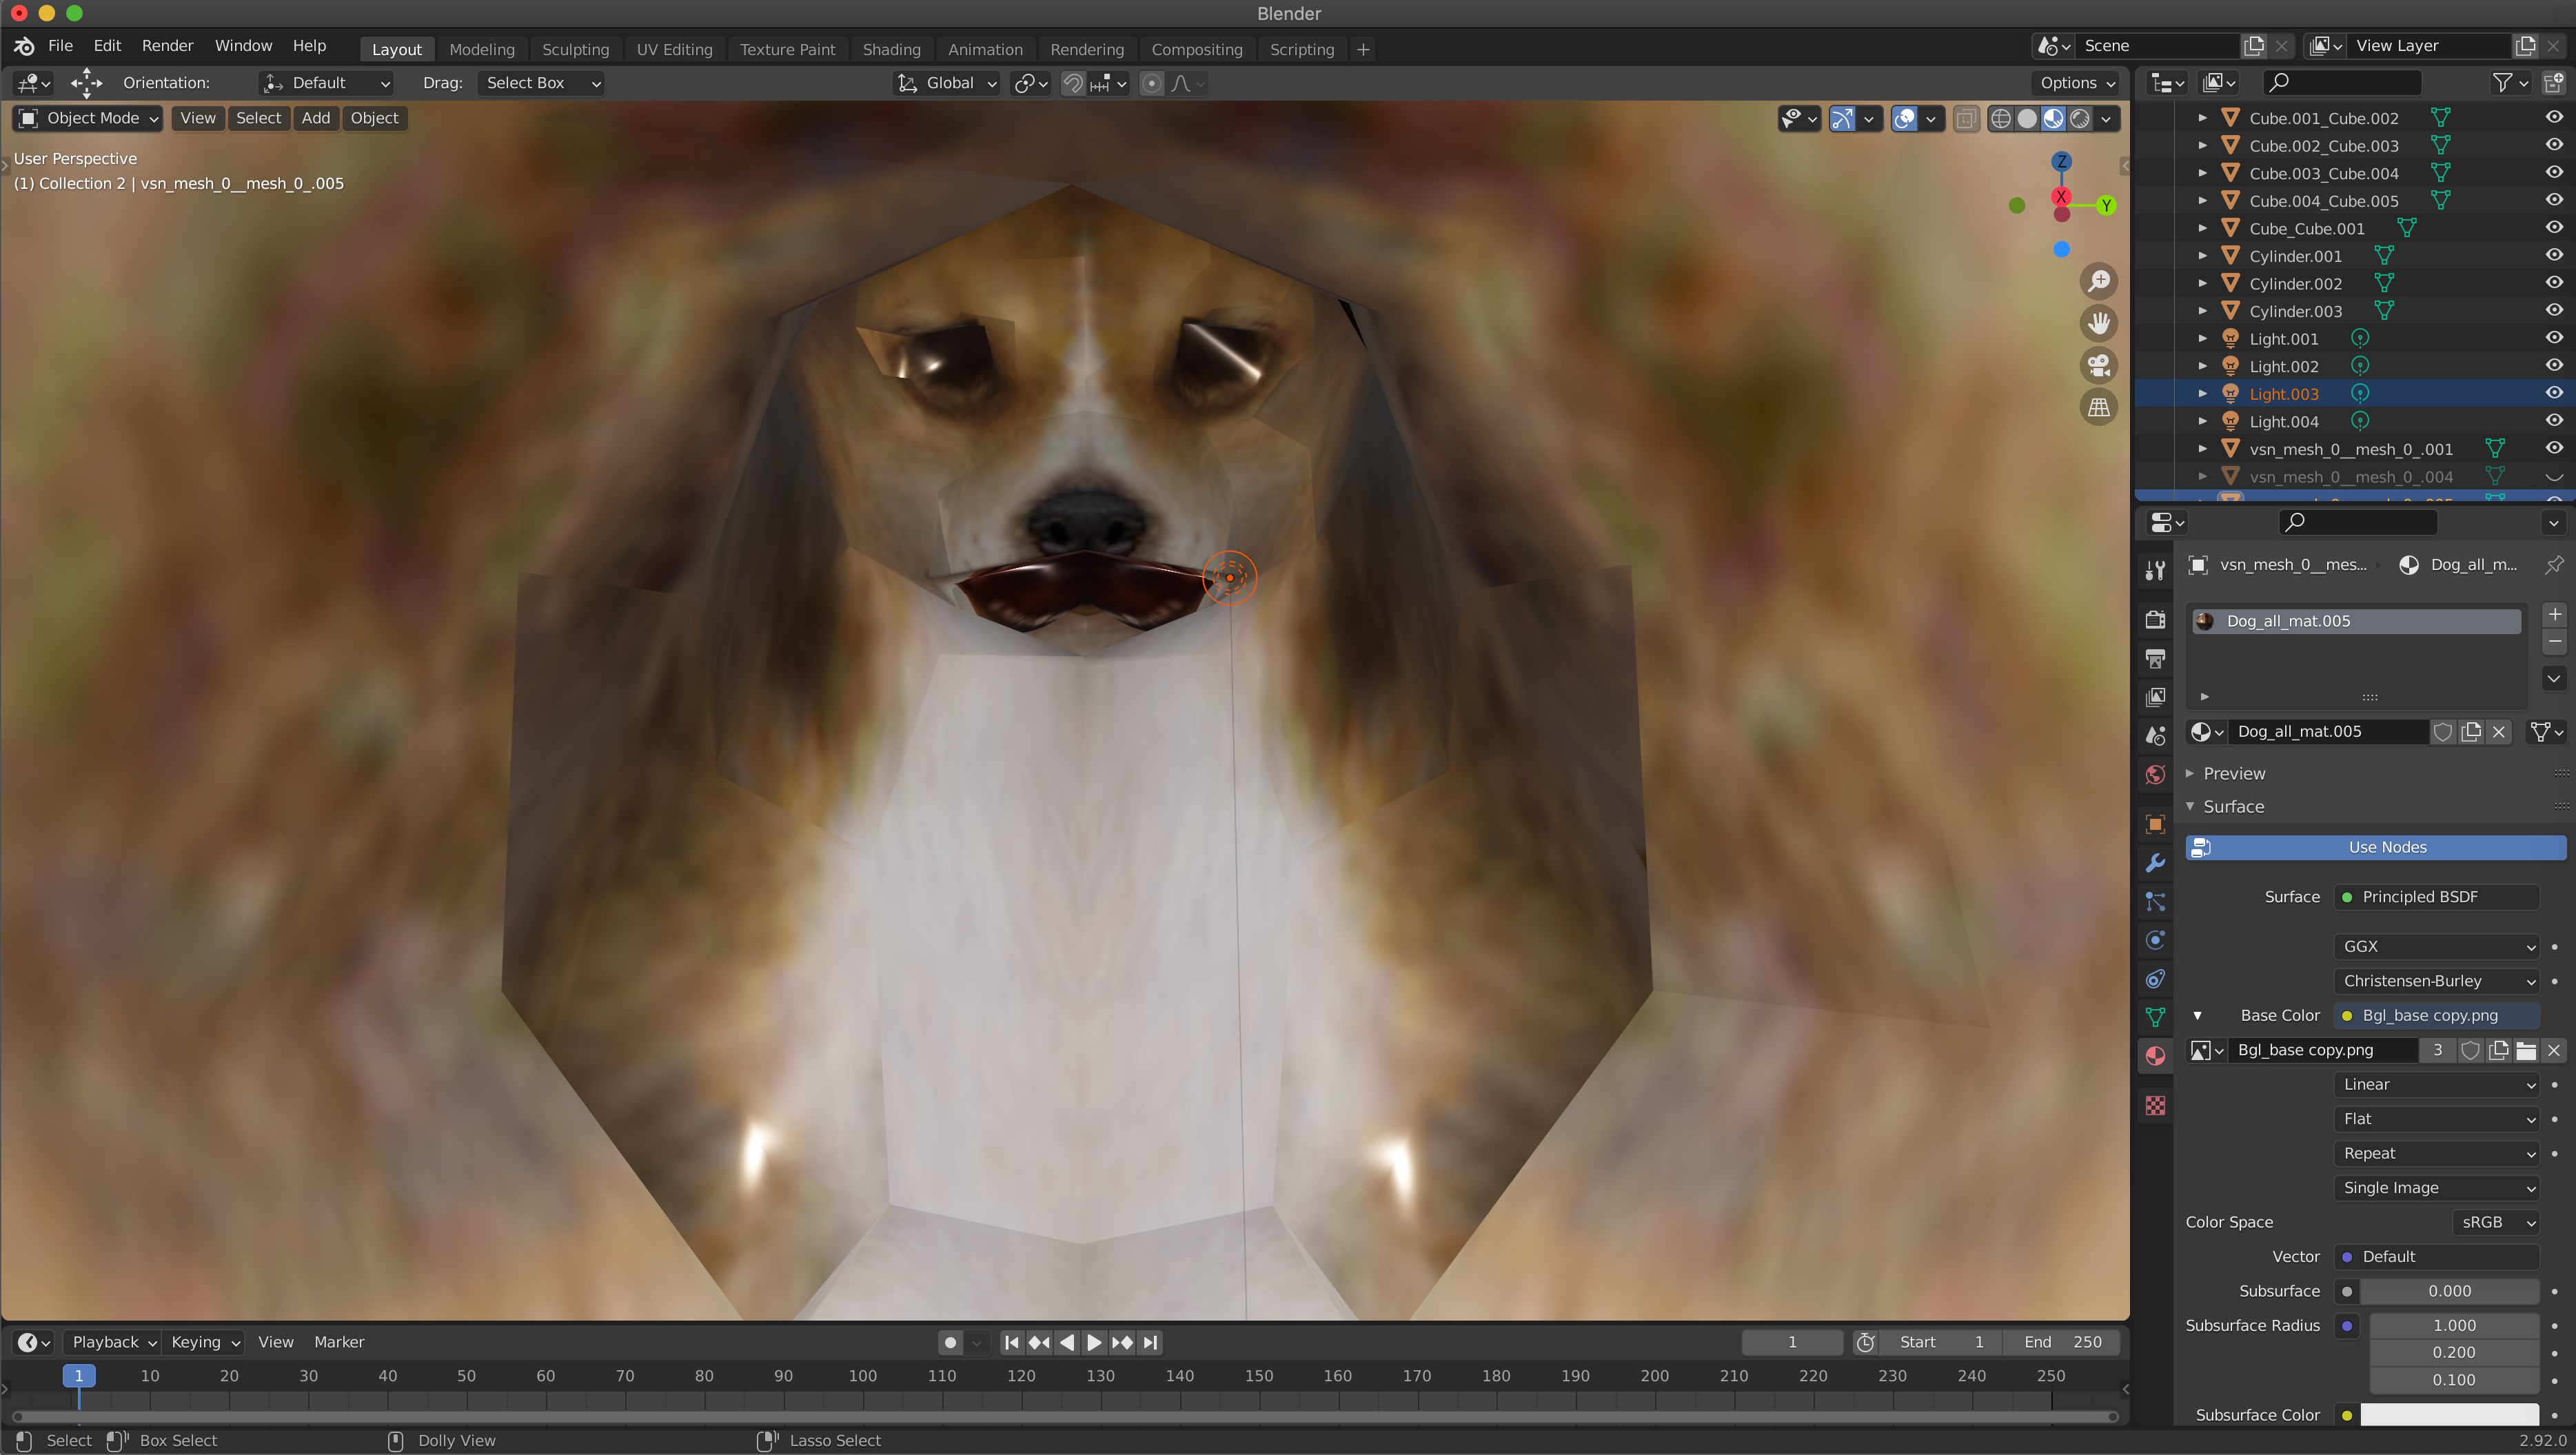Click the zoom view magnifier gizmo
2576x1455 pixels.
point(2098,281)
